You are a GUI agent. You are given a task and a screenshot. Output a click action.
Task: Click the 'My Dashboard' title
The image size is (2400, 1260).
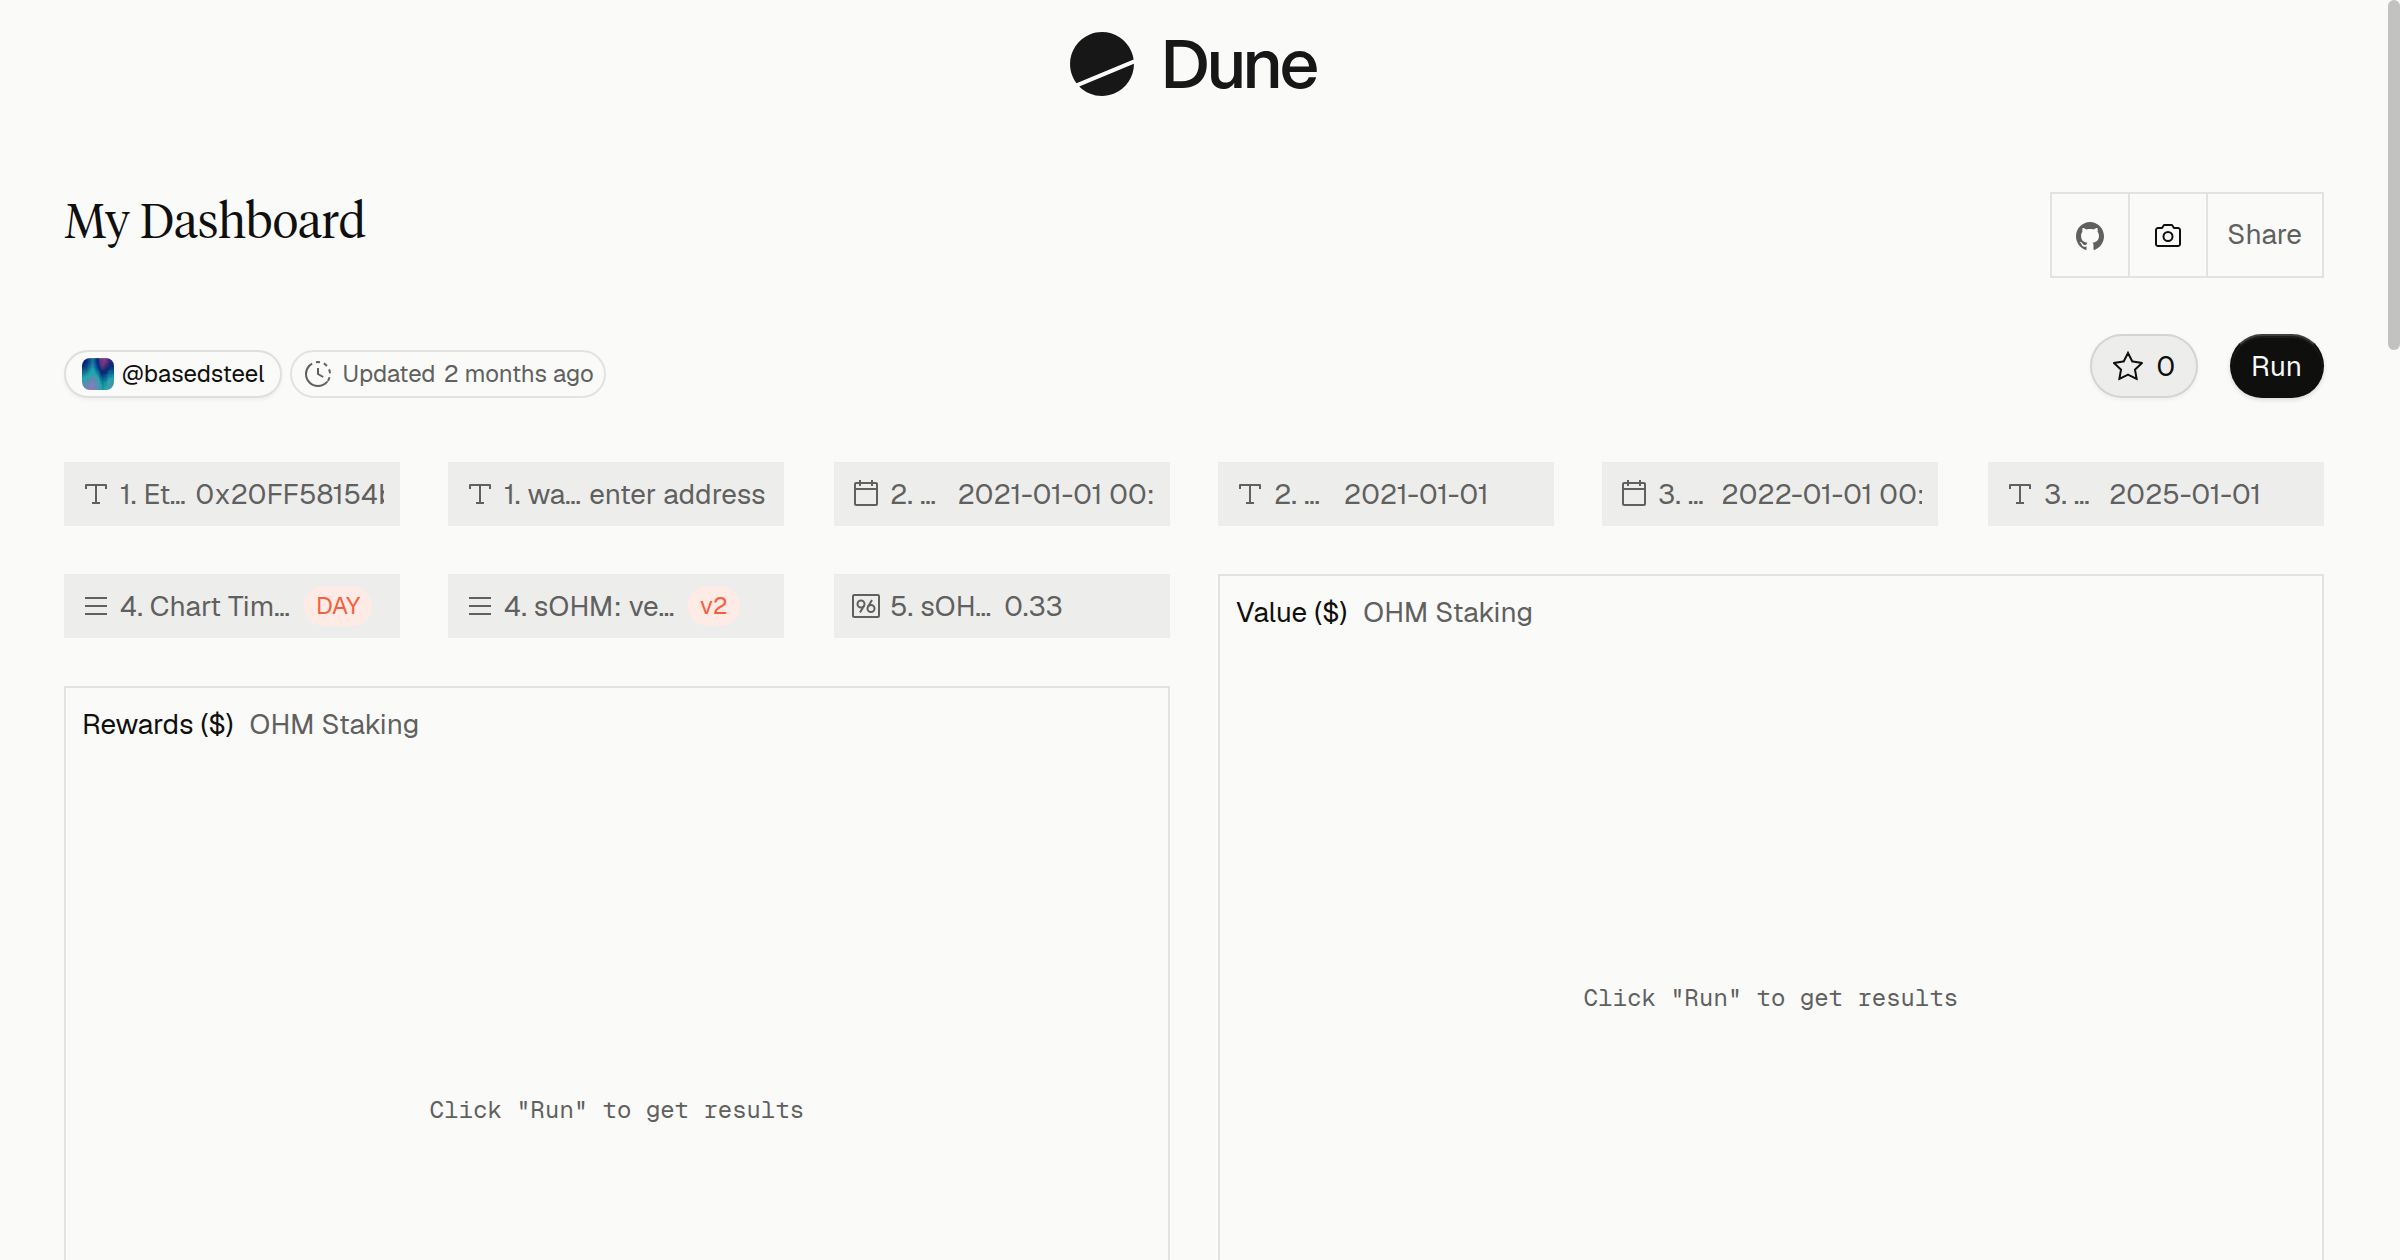coord(215,221)
